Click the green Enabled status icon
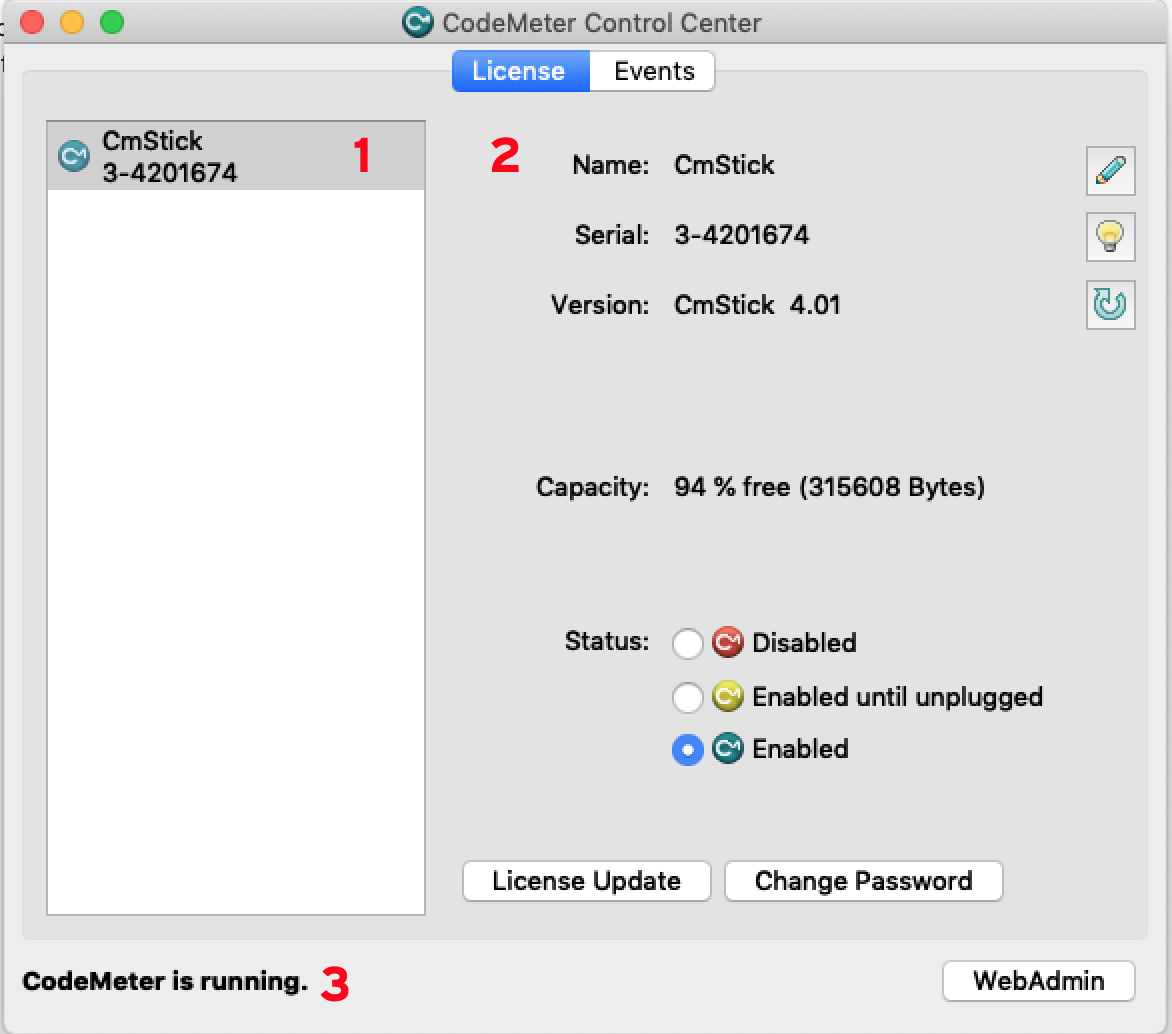 [x=727, y=748]
